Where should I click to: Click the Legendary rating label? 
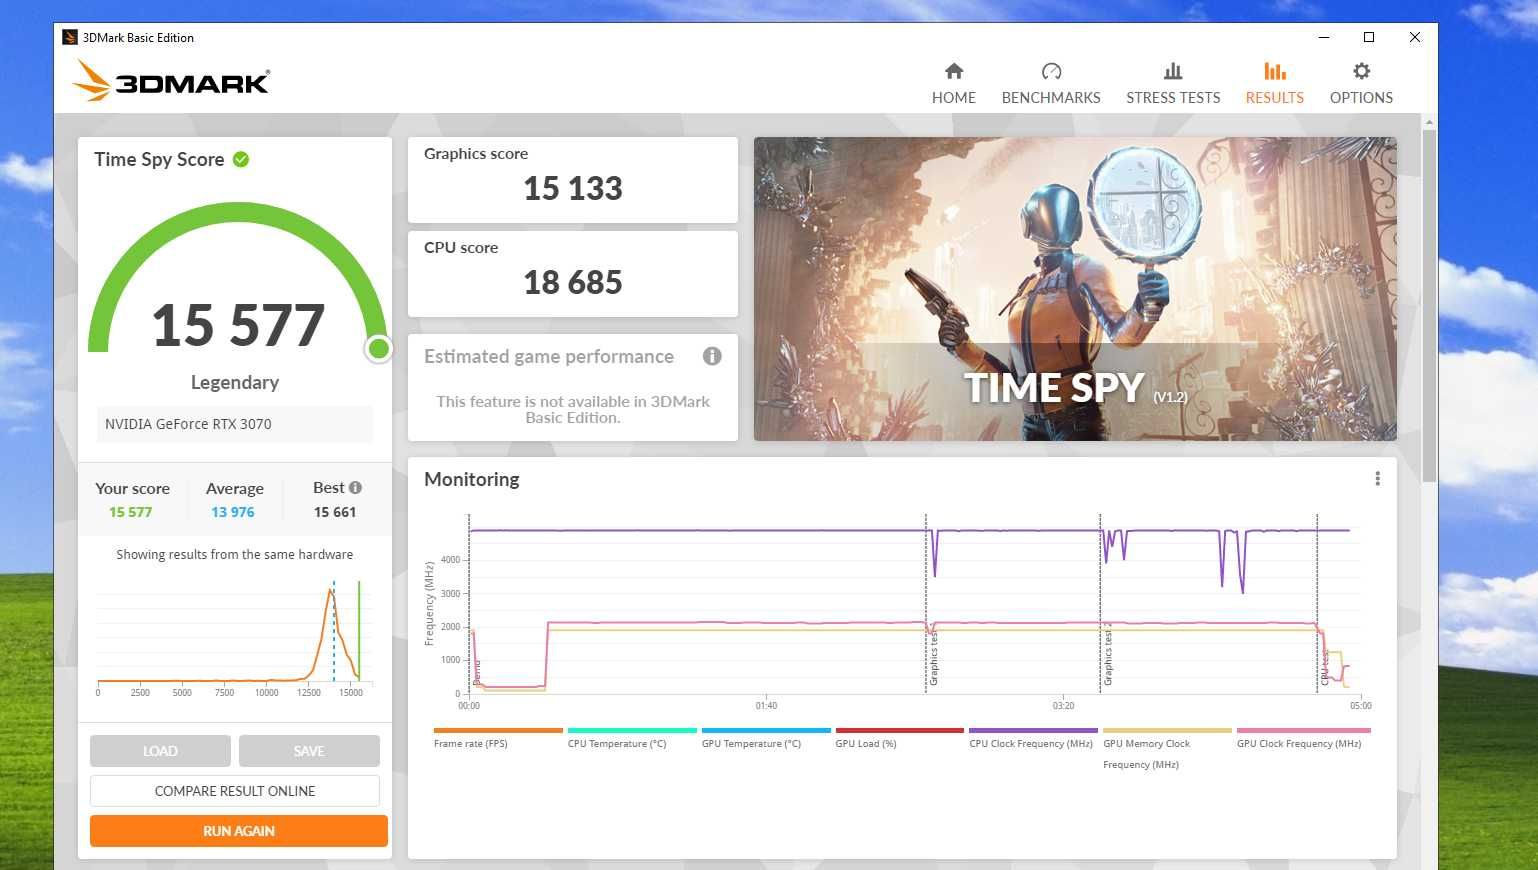[x=235, y=382]
